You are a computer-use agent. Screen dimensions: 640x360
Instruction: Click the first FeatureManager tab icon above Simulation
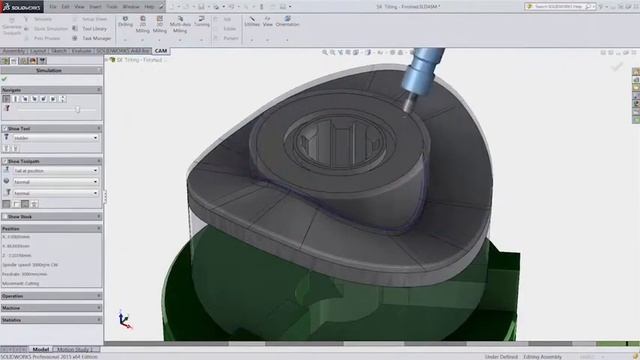[5, 61]
